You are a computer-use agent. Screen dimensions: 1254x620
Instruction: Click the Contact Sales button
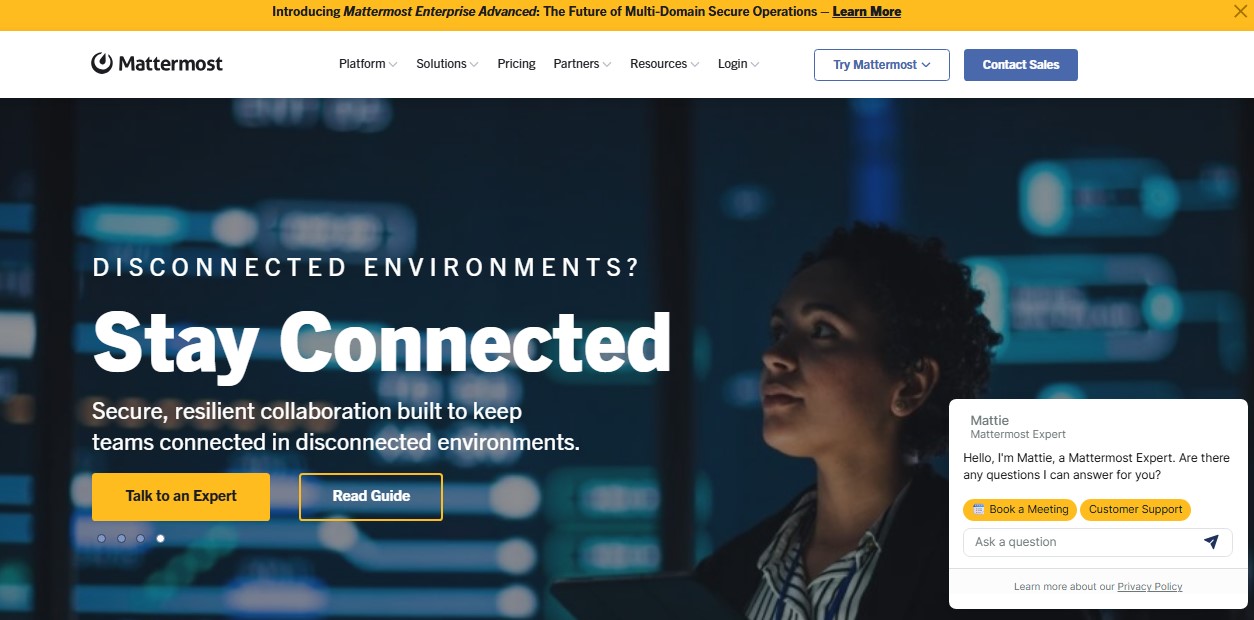point(1021,65)
